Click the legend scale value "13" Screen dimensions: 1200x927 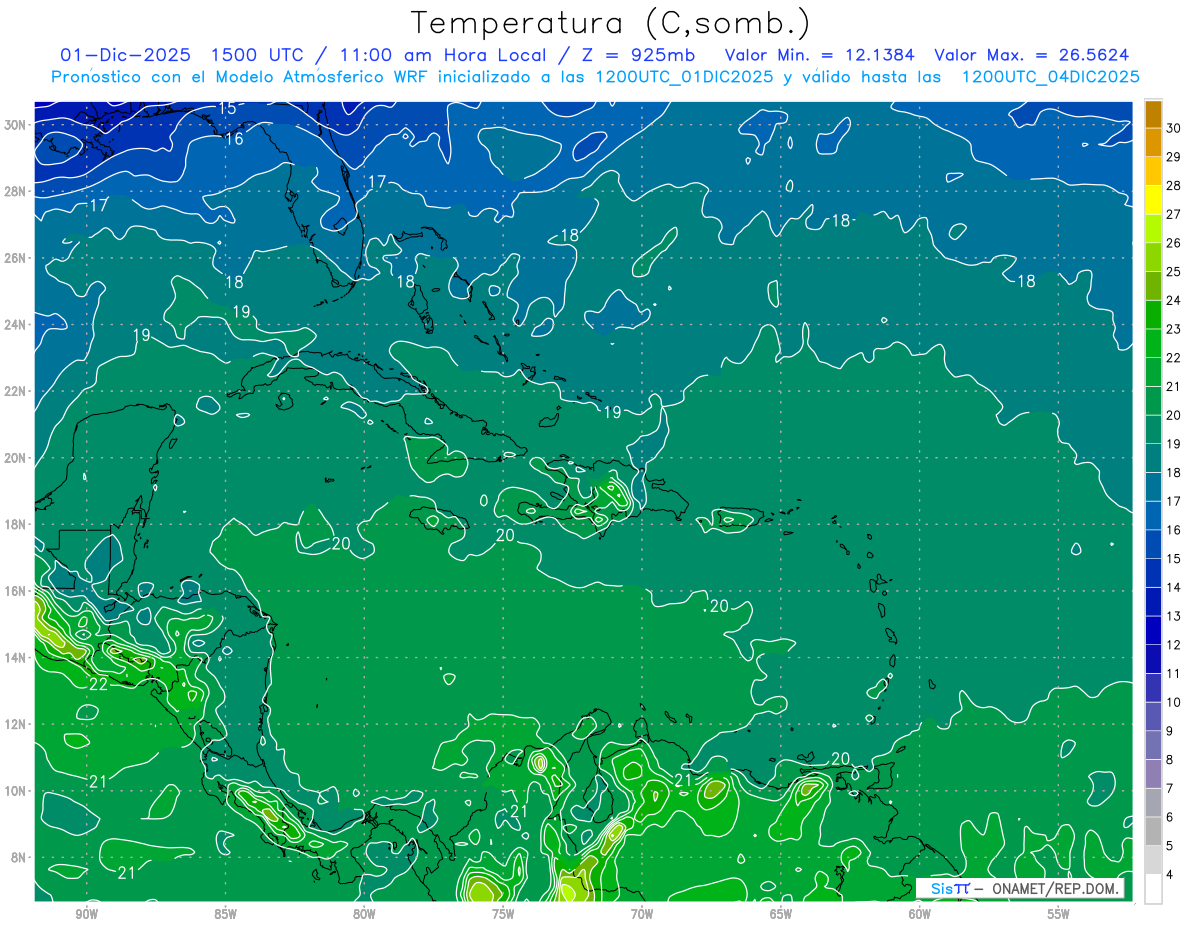click(x=1174, y=616)
